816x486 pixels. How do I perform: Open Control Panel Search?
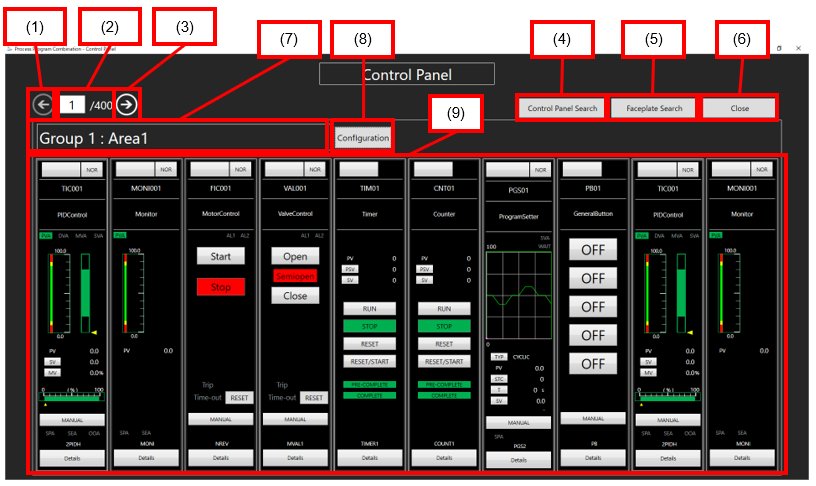(x=561, y=108)
